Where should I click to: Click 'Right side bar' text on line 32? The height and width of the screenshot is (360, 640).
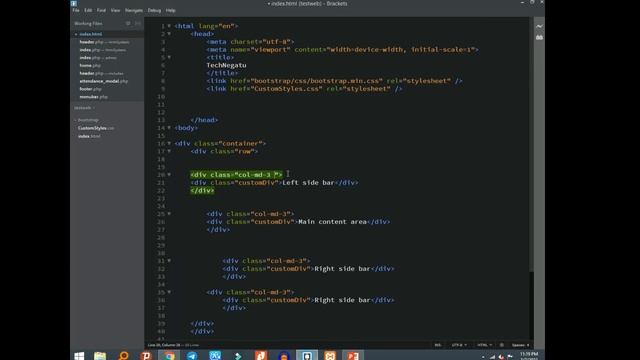342,269
